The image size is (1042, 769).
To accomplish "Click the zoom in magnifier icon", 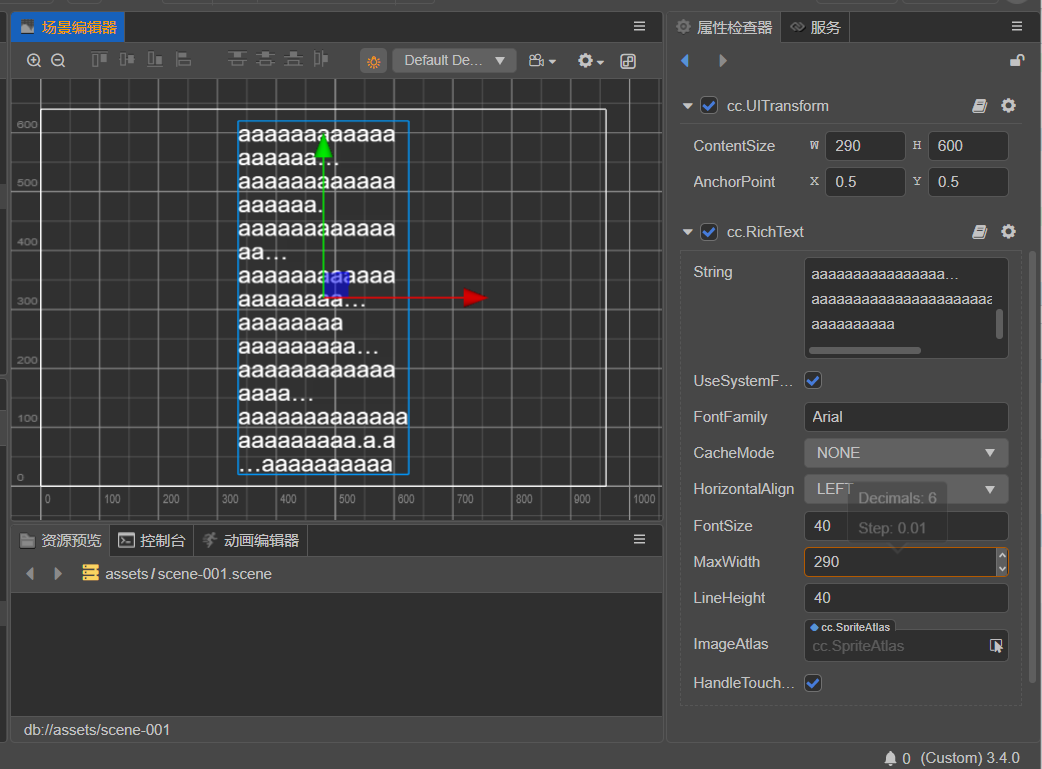I will 34,61.
